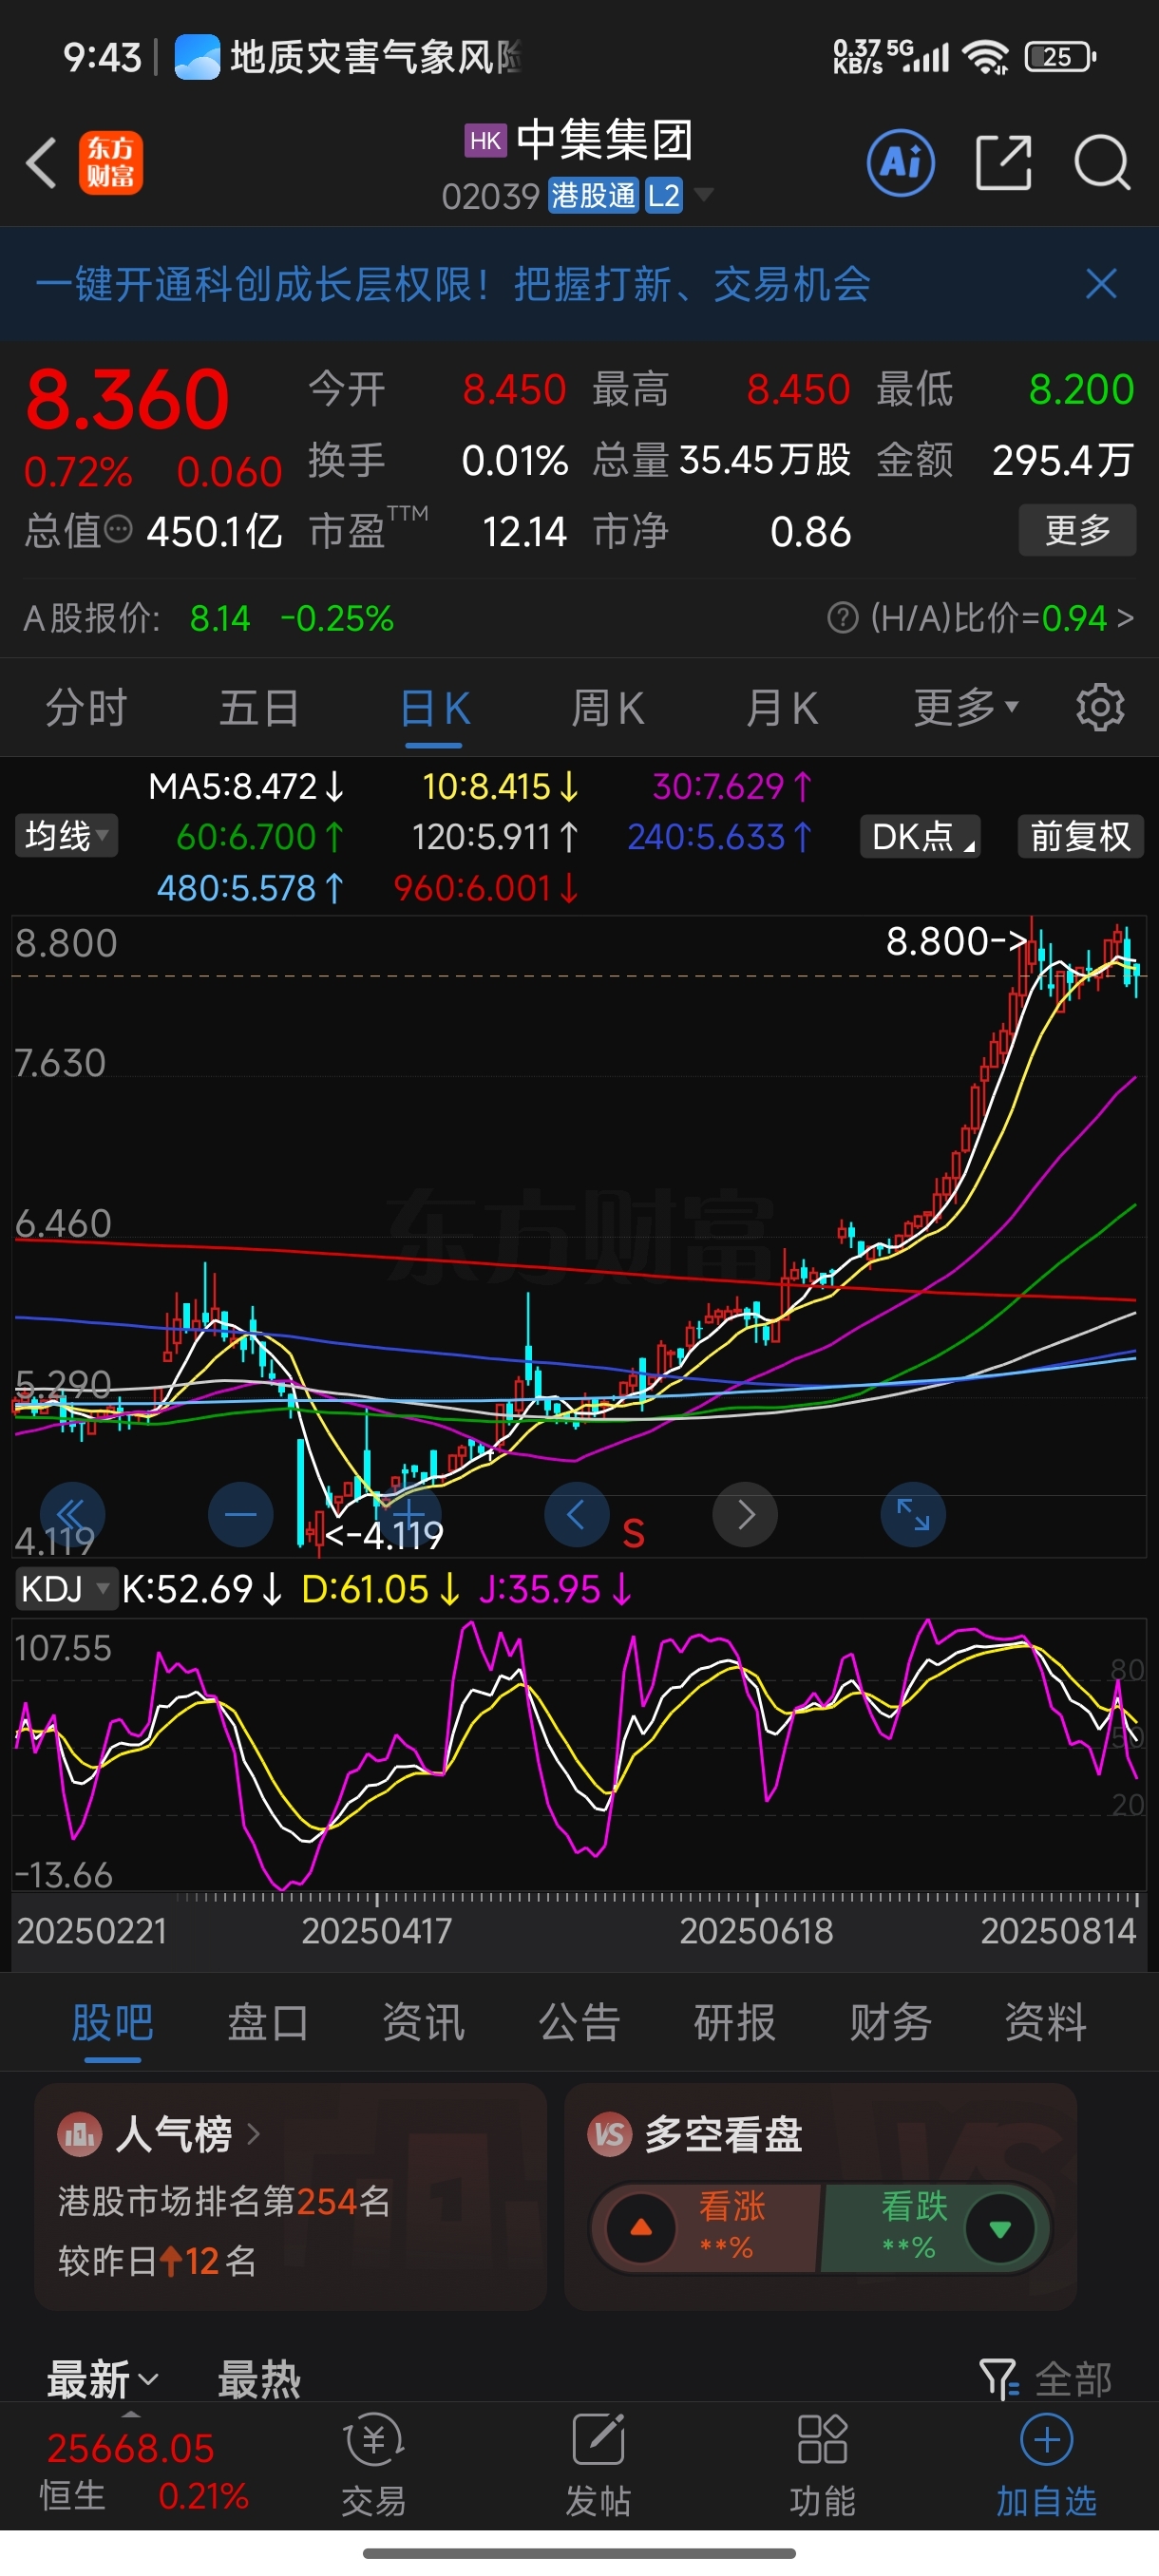
Task: Switch to 五日 chart tab
Action: (259, 708)
